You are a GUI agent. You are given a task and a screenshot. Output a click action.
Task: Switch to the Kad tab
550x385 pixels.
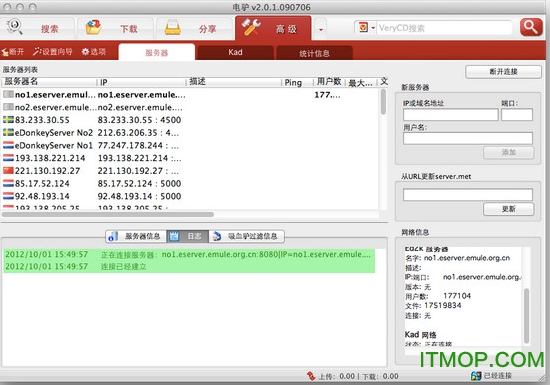coord(235,53)
